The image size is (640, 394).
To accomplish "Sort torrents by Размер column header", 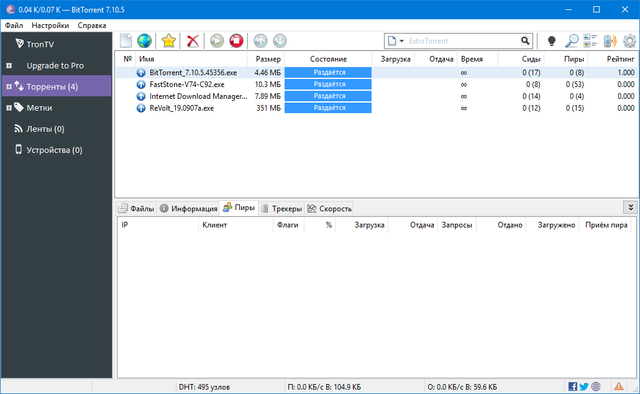I will [x=266, y=59].
